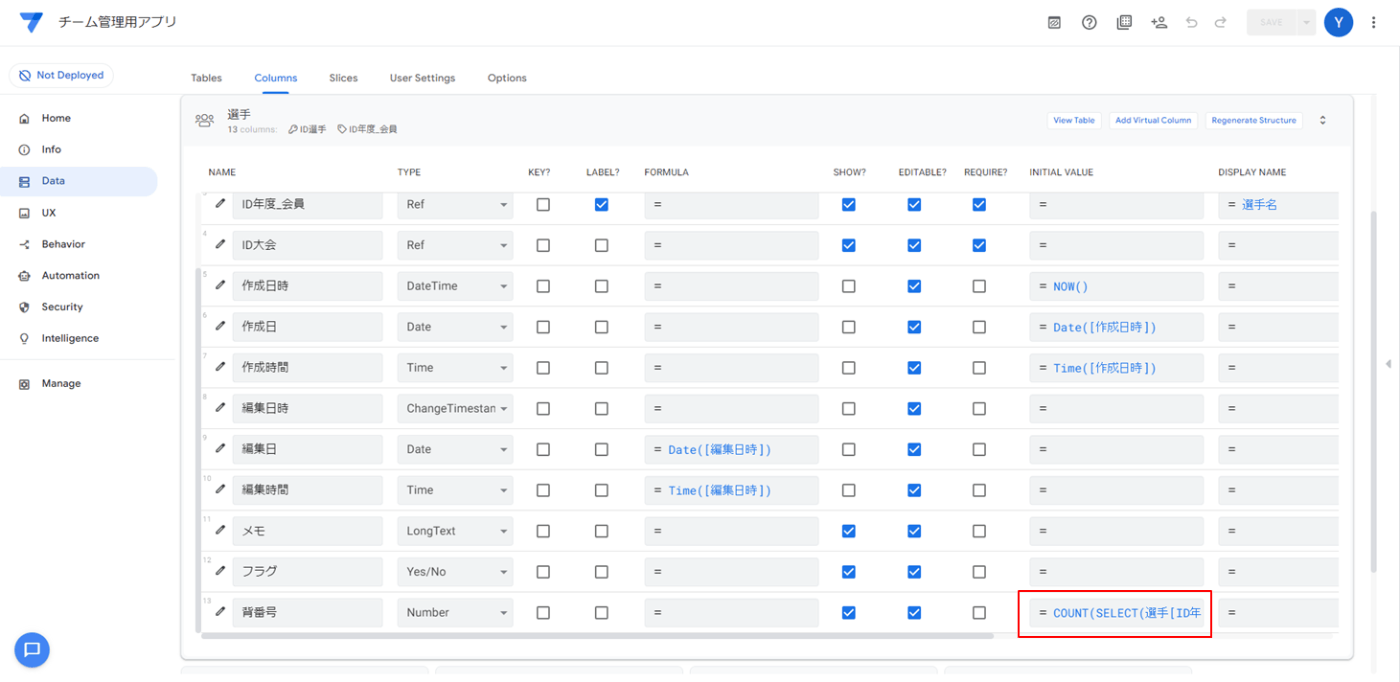The height and width of the screenshot is (682, 1400).
Task: Open the Y account avatar
Action: 1338,22
